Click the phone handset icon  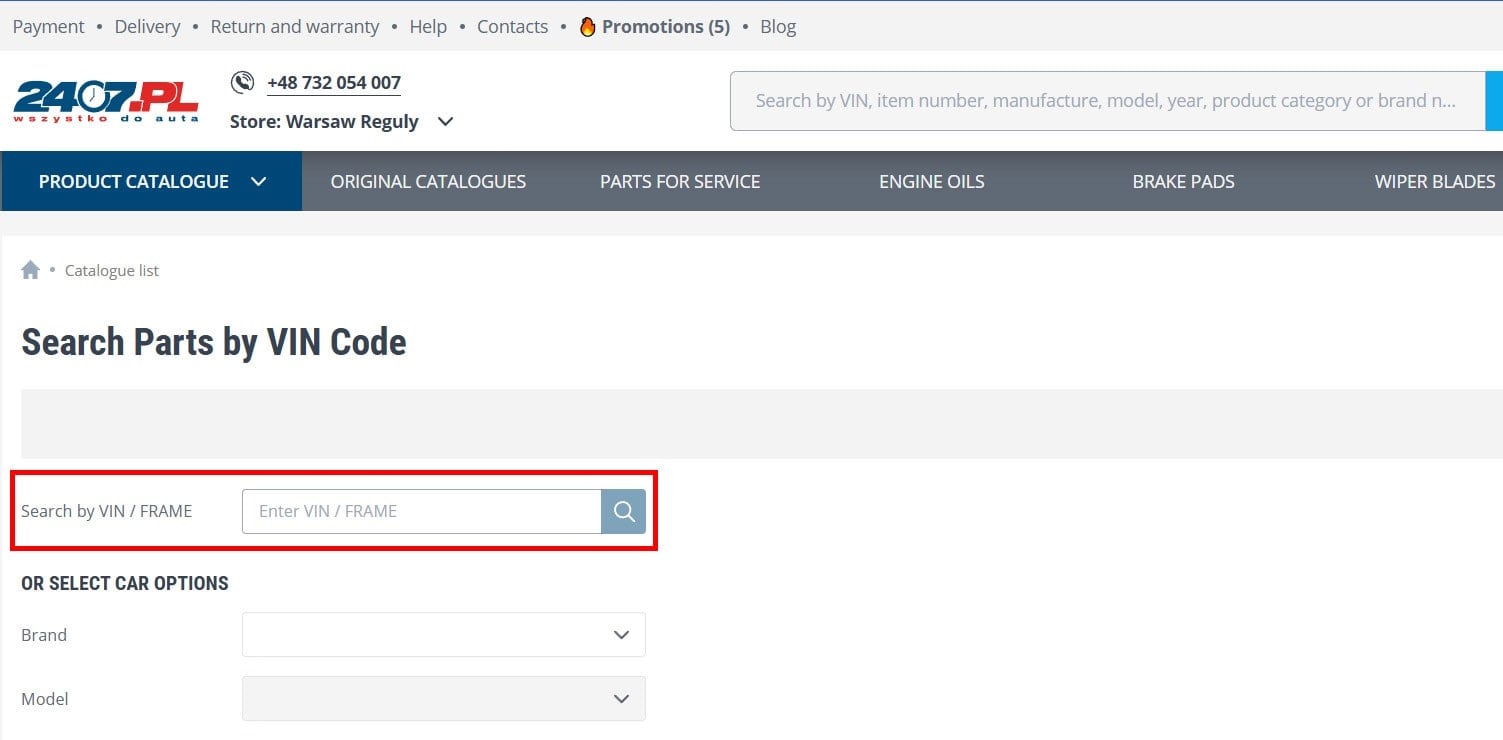242,82
